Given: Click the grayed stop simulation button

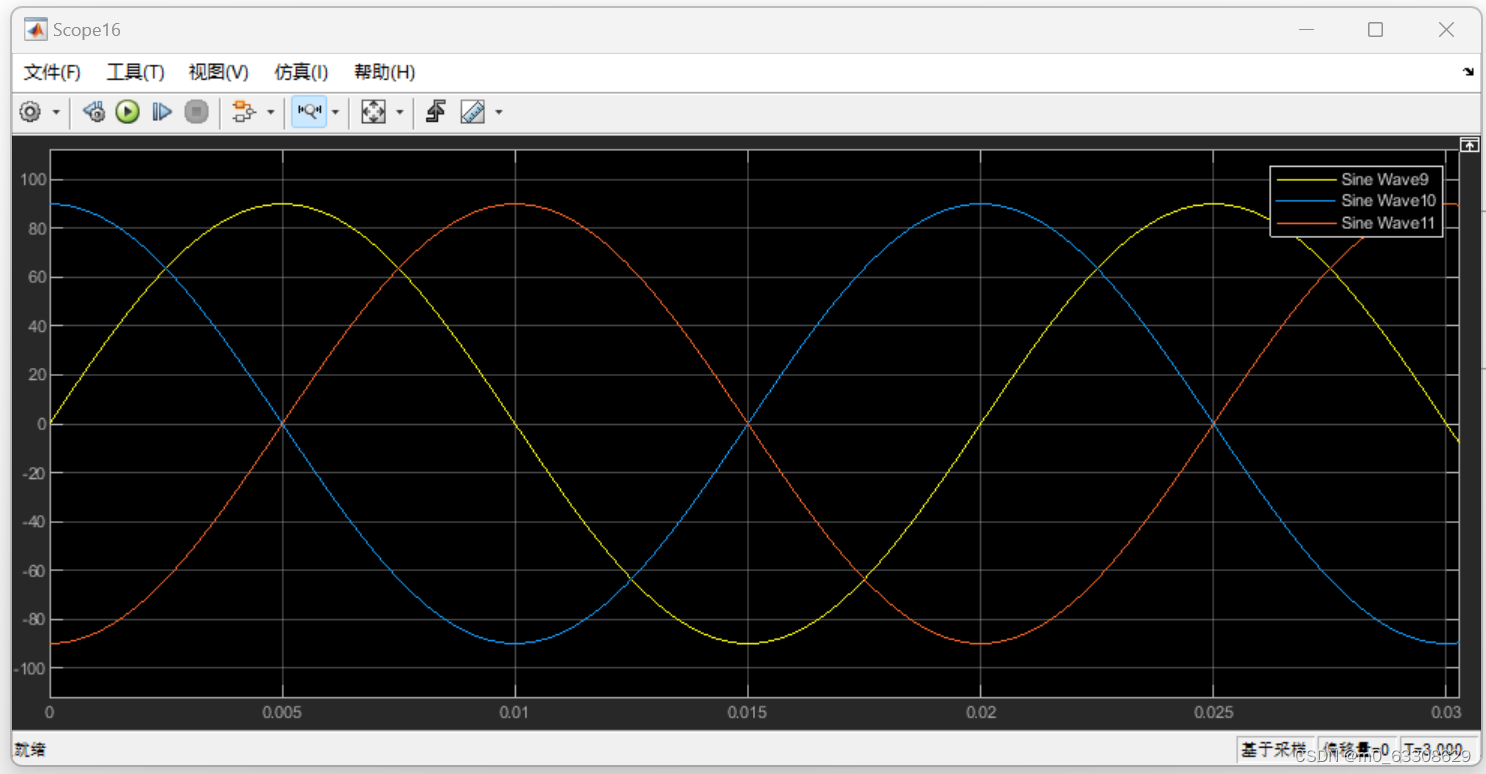Looking at the screenshot, I should [197, 112].
